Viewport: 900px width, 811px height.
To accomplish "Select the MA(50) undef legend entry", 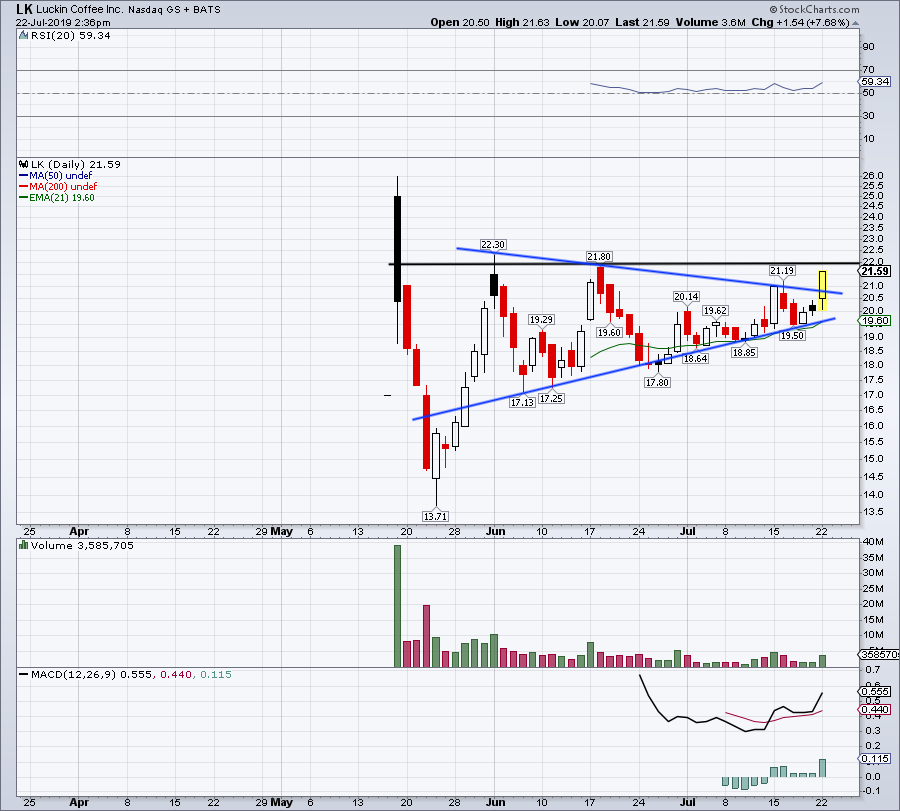I will coord(55,176).
